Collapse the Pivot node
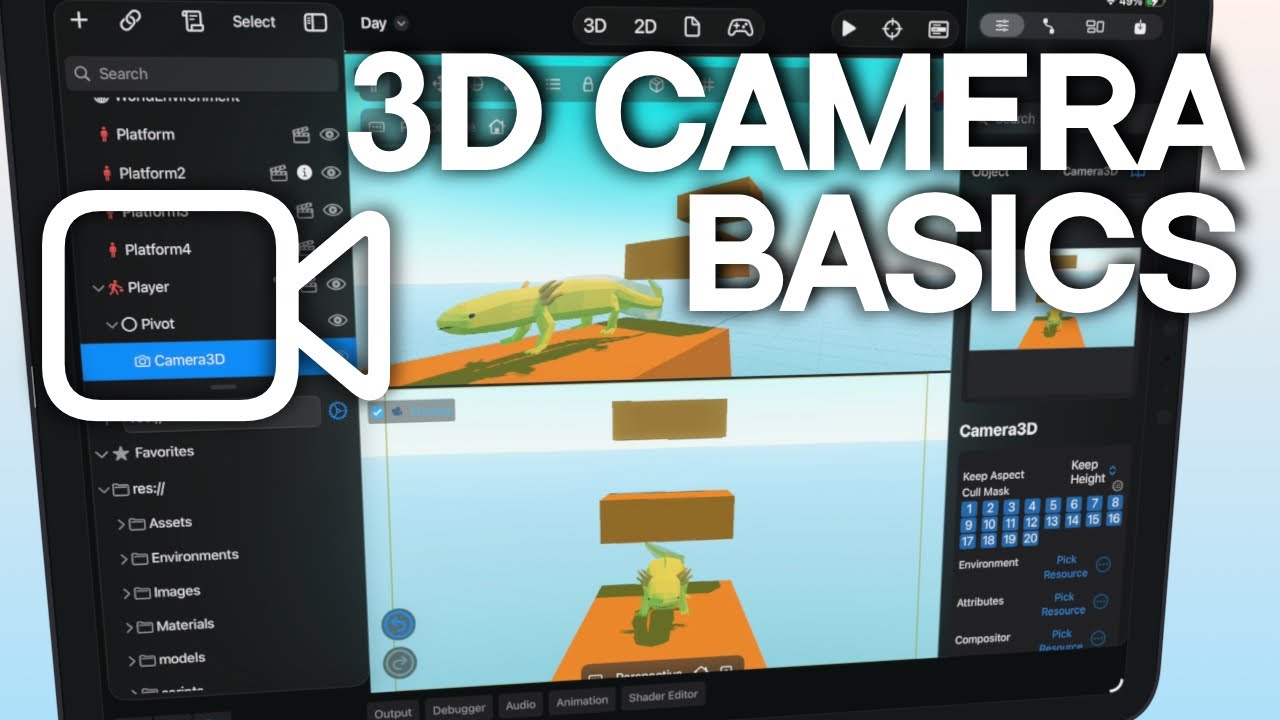The height and width of the screenshot is (720, 1280). tap(111, 324)
